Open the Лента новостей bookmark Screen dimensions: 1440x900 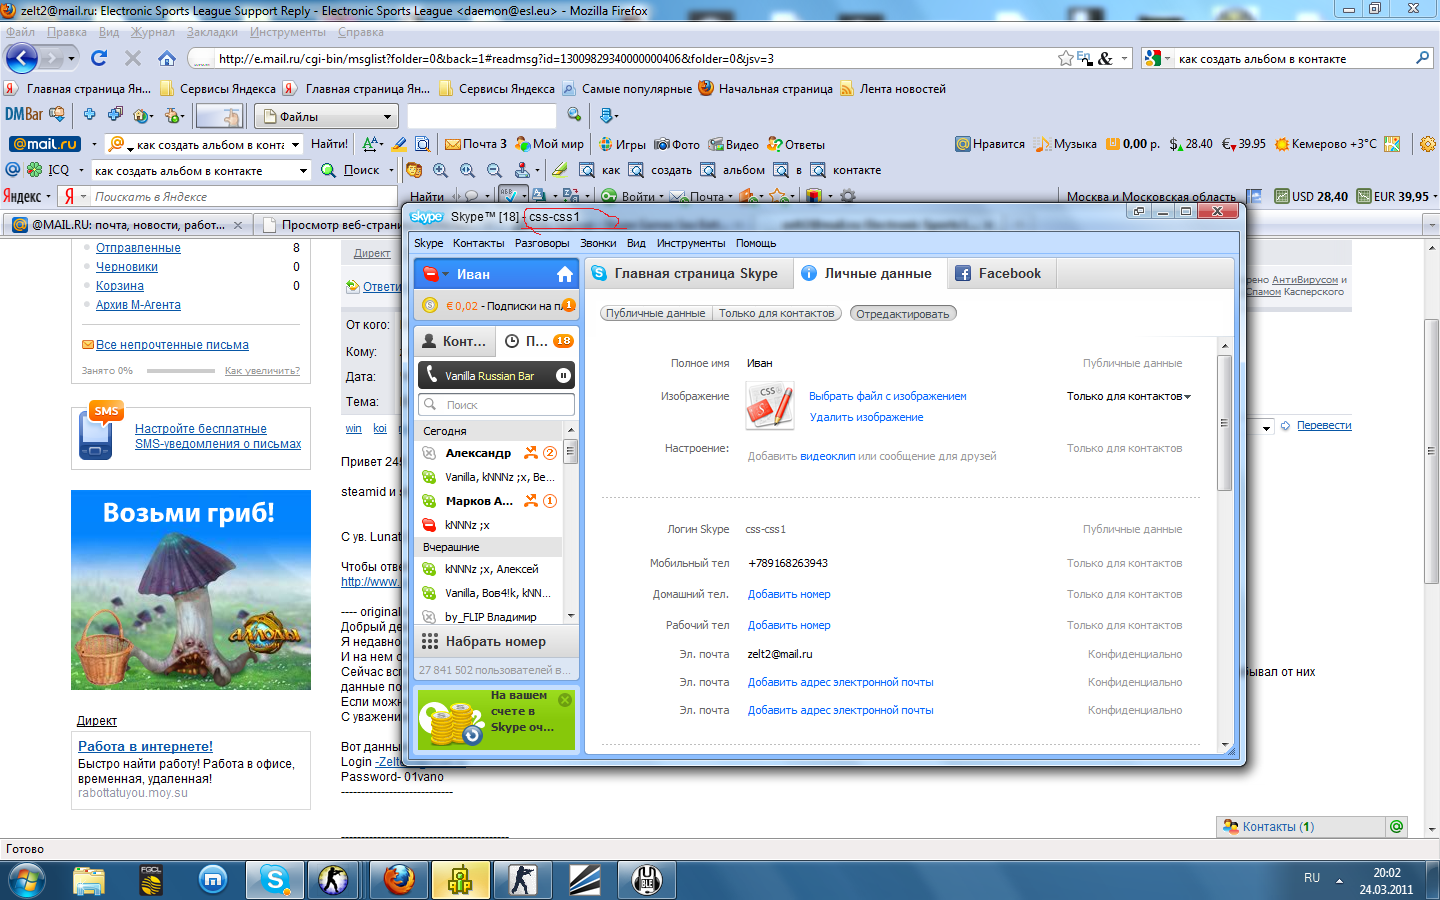893,89
